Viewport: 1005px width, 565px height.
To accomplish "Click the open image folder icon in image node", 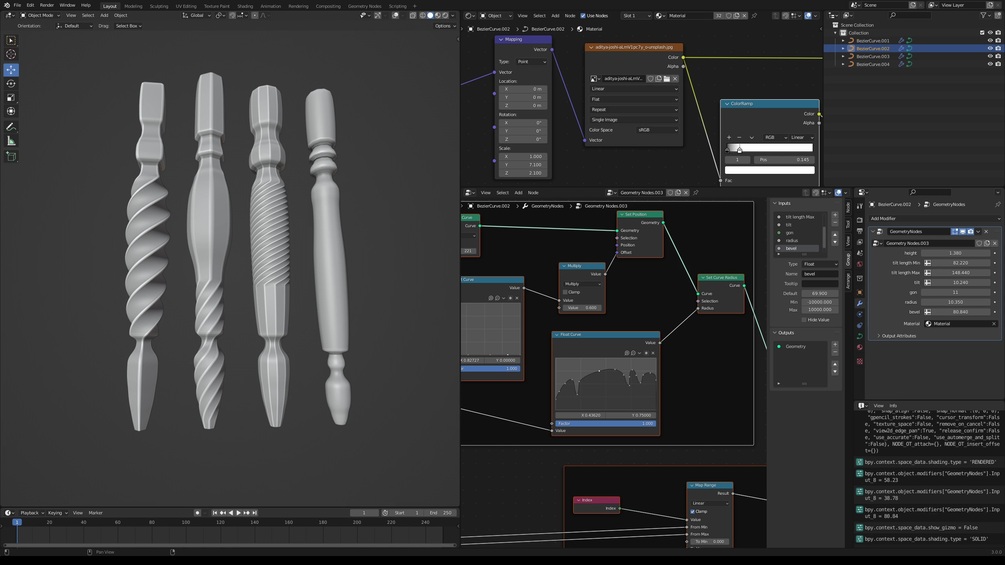I will [x=667, y=79].
